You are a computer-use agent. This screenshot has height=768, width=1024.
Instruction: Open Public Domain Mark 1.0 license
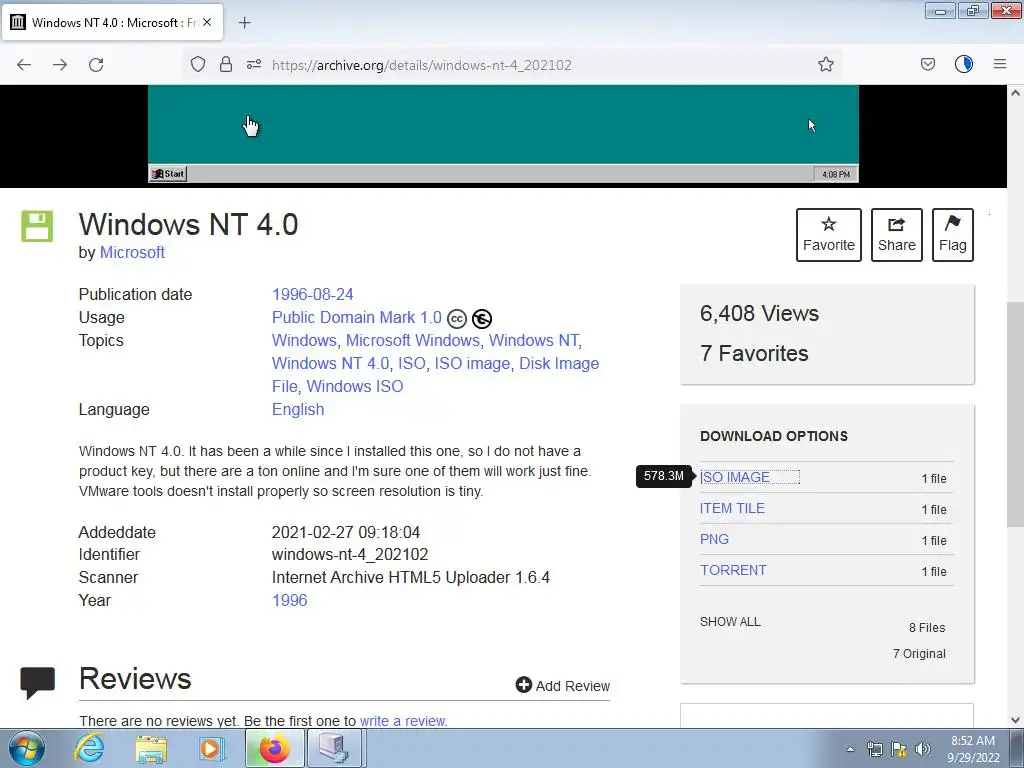[357, 317]
